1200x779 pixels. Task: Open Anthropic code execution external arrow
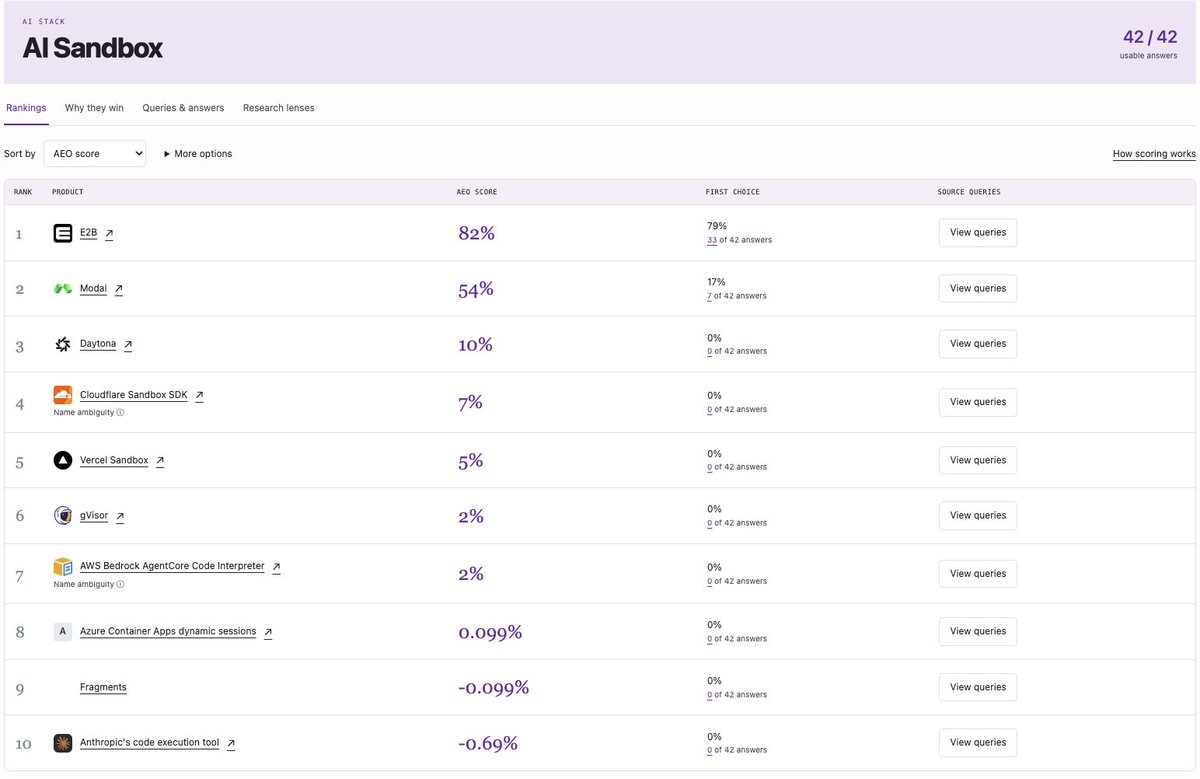(231, 744)
